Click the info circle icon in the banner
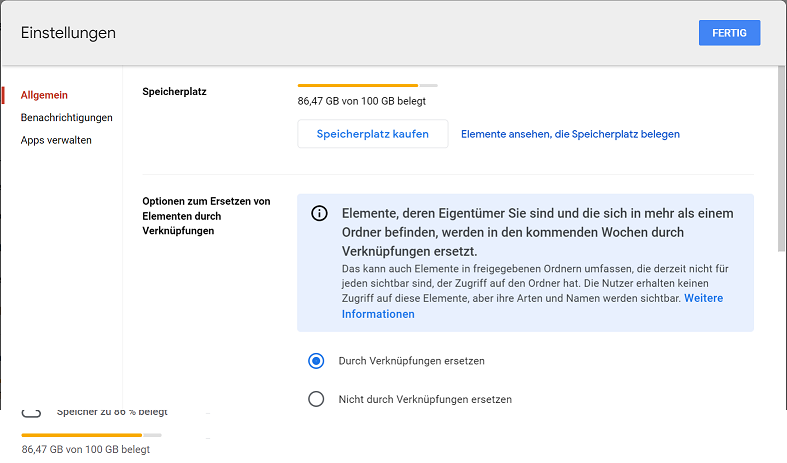Viewport: 787px width, 463px height. [319, 214]
